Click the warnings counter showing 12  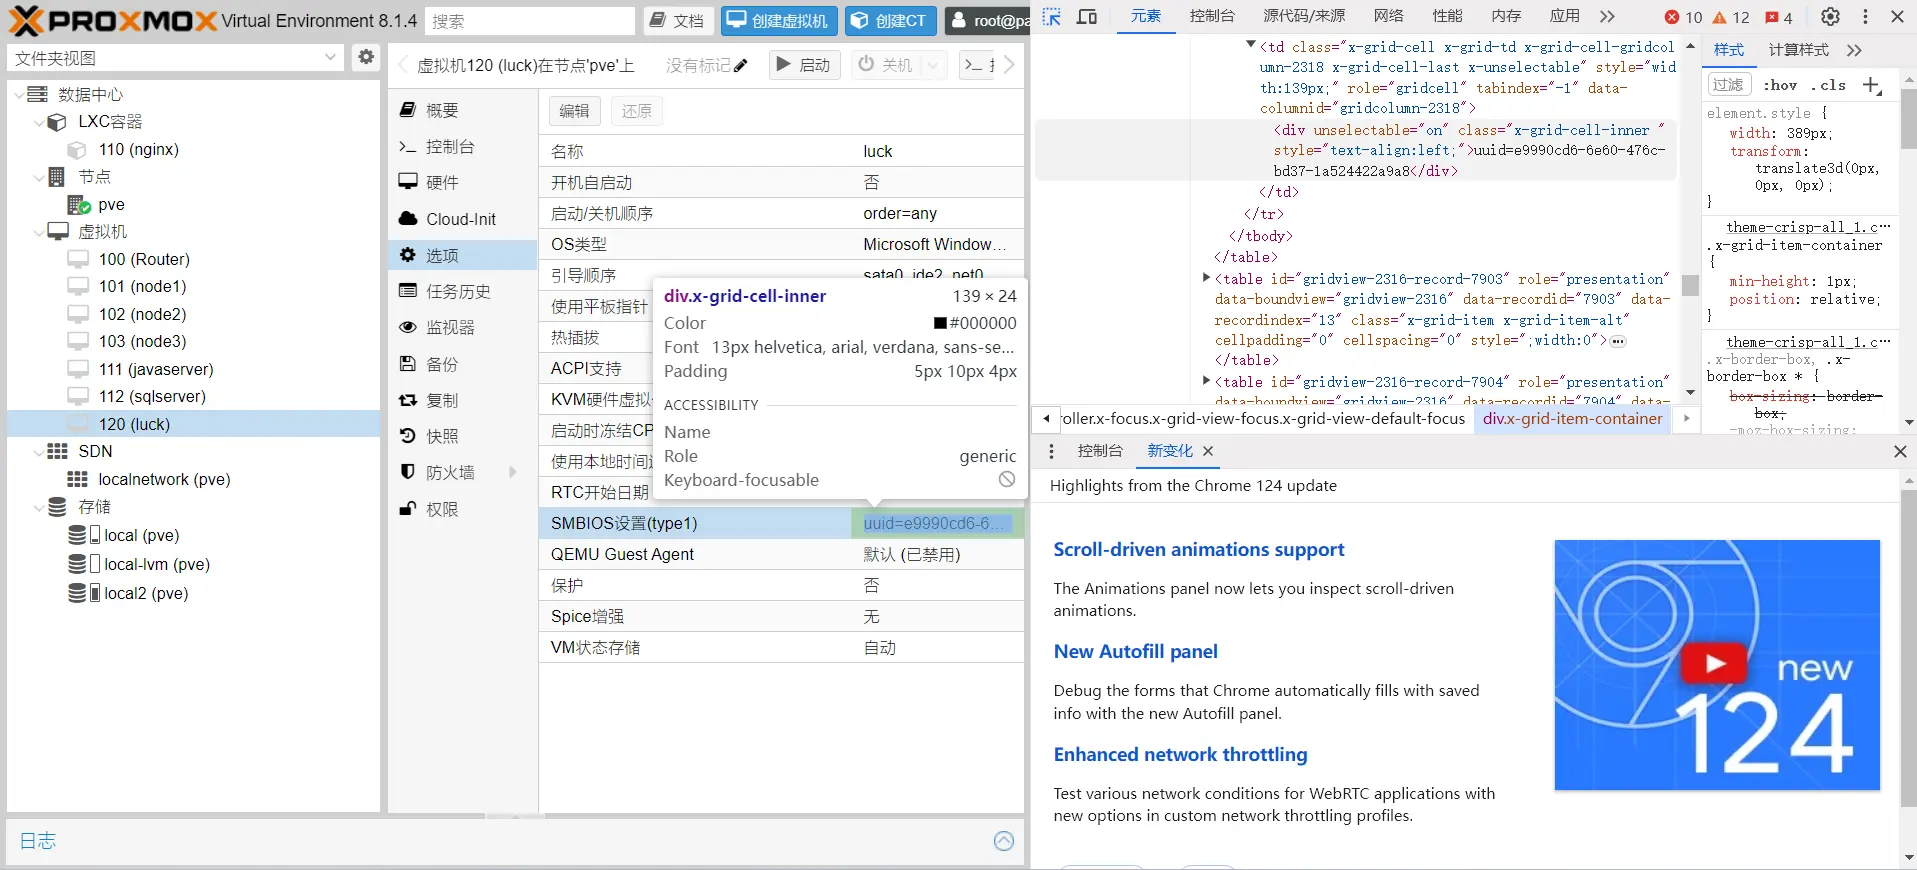point(1731,17)
